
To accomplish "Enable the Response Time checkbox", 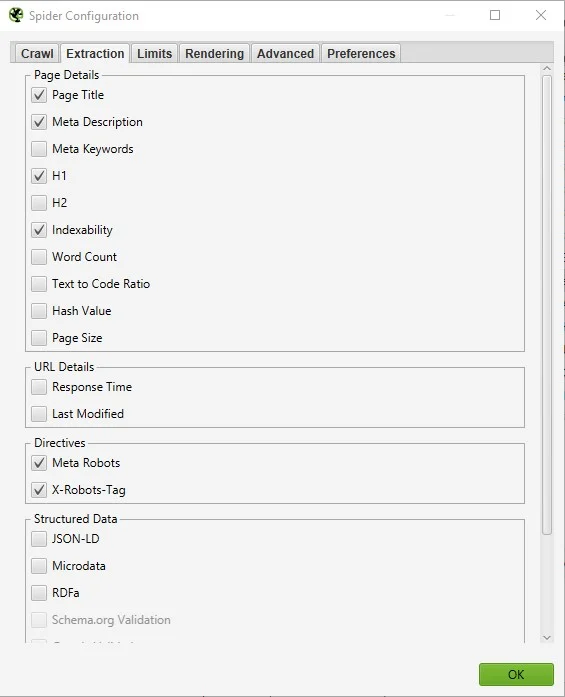I will (x=39, y=387).
